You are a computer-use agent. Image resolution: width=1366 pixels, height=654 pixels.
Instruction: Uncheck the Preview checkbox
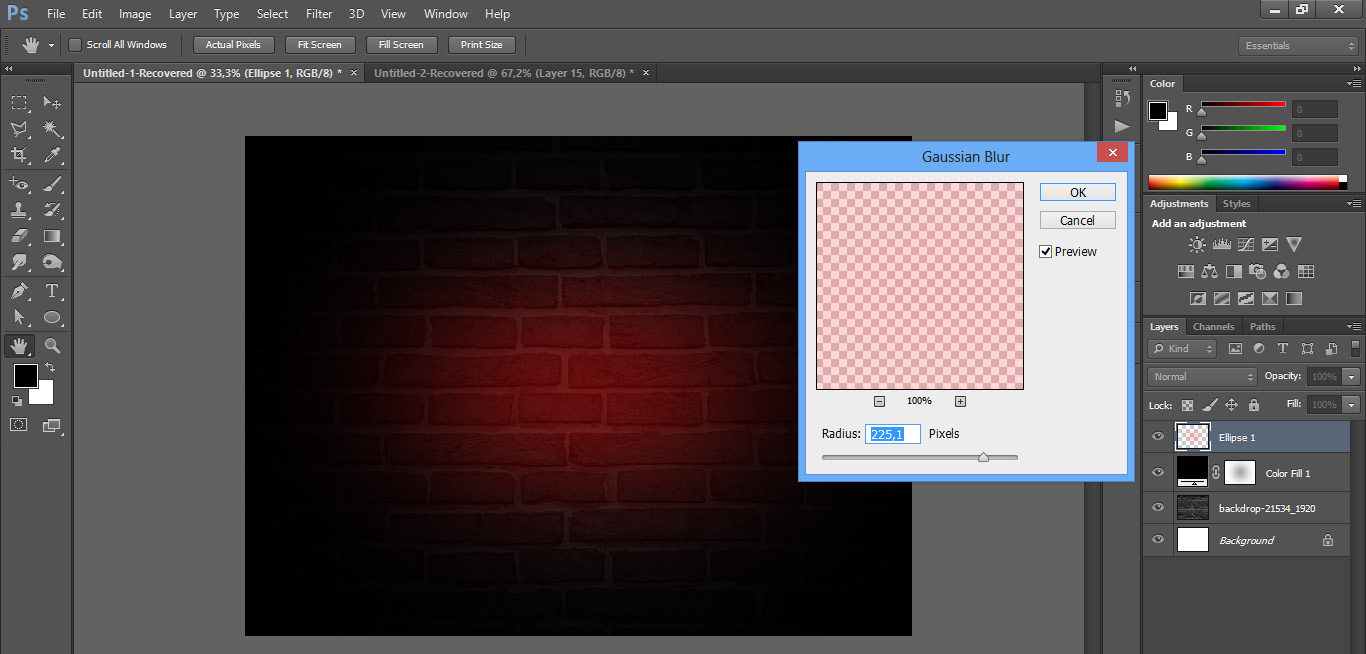[1046, 252]
